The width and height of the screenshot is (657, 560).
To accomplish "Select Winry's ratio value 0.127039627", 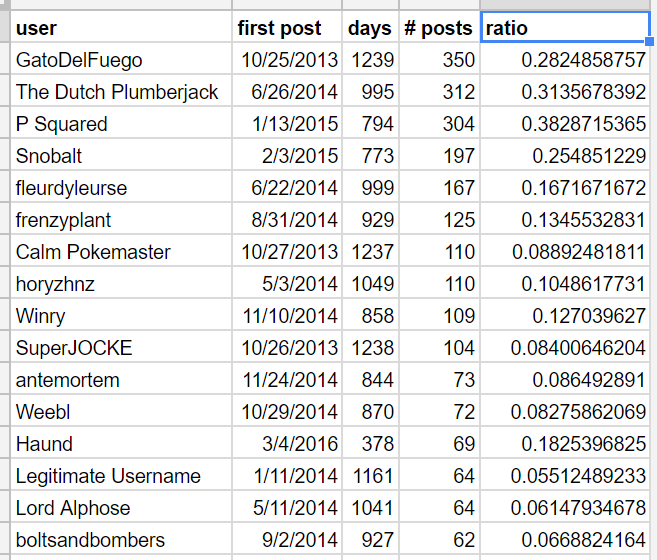I will tap(565, 316).
